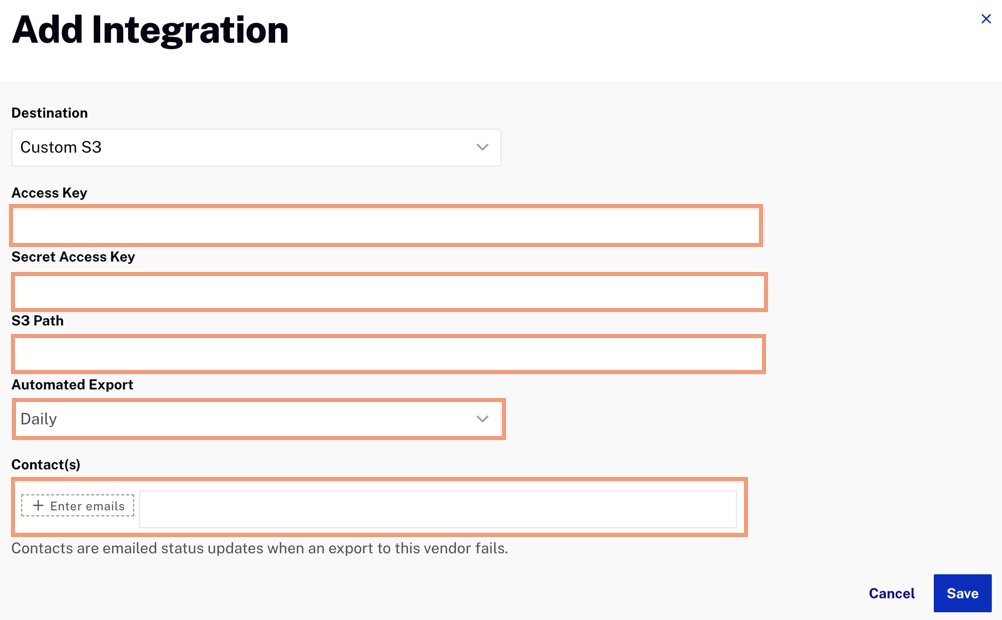
Task: Select the S3 Path text field
Action: (389, 354)
